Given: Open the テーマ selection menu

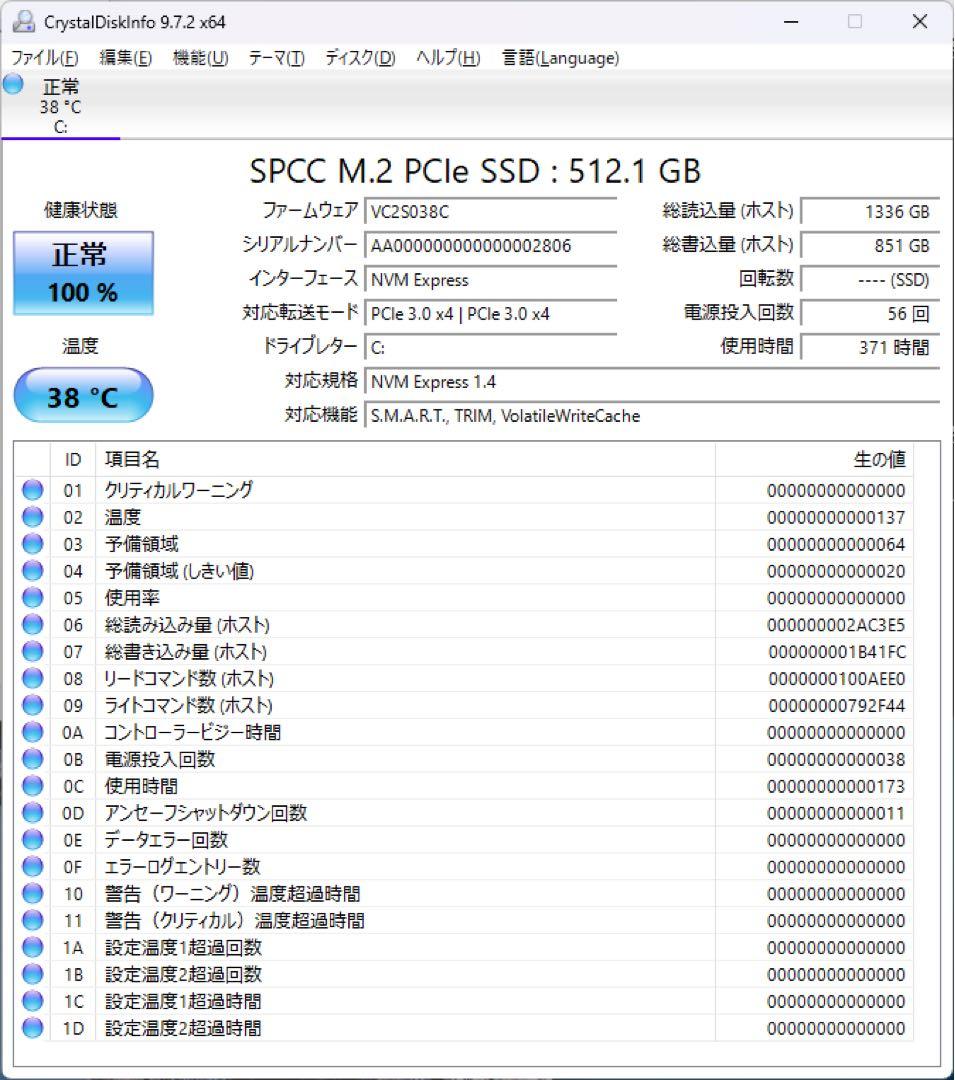Looking at the screenshot, I should [x=273, y=58].
